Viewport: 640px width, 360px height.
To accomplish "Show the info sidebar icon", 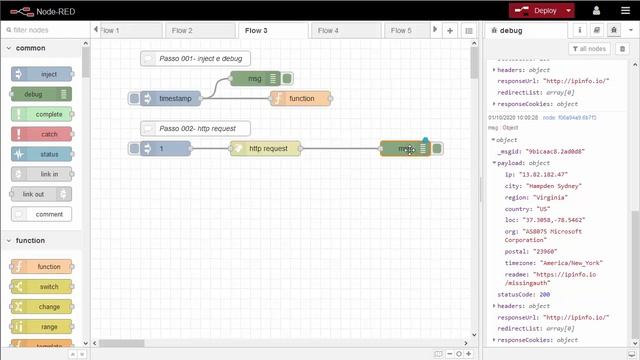I will coord(580,30).
